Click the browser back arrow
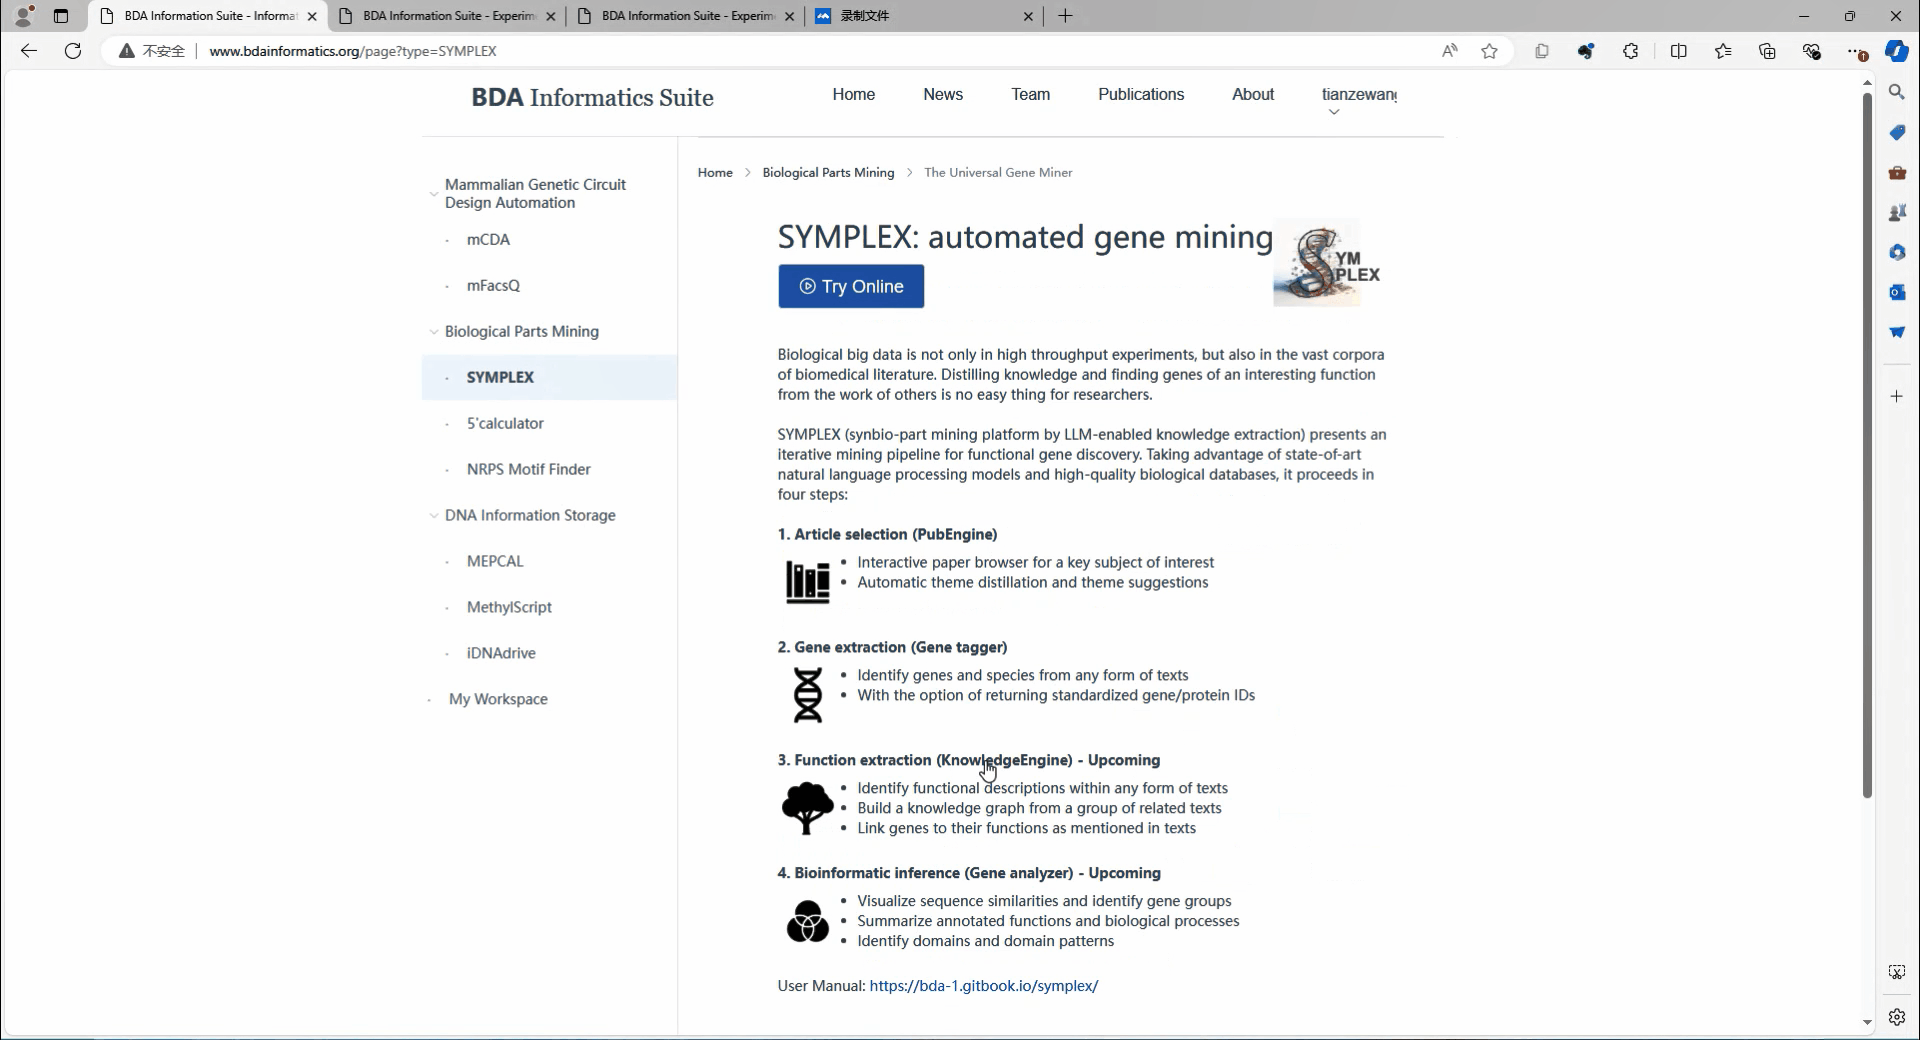The height and width of the screenshot is (1040, 1920). click(29, 51)
